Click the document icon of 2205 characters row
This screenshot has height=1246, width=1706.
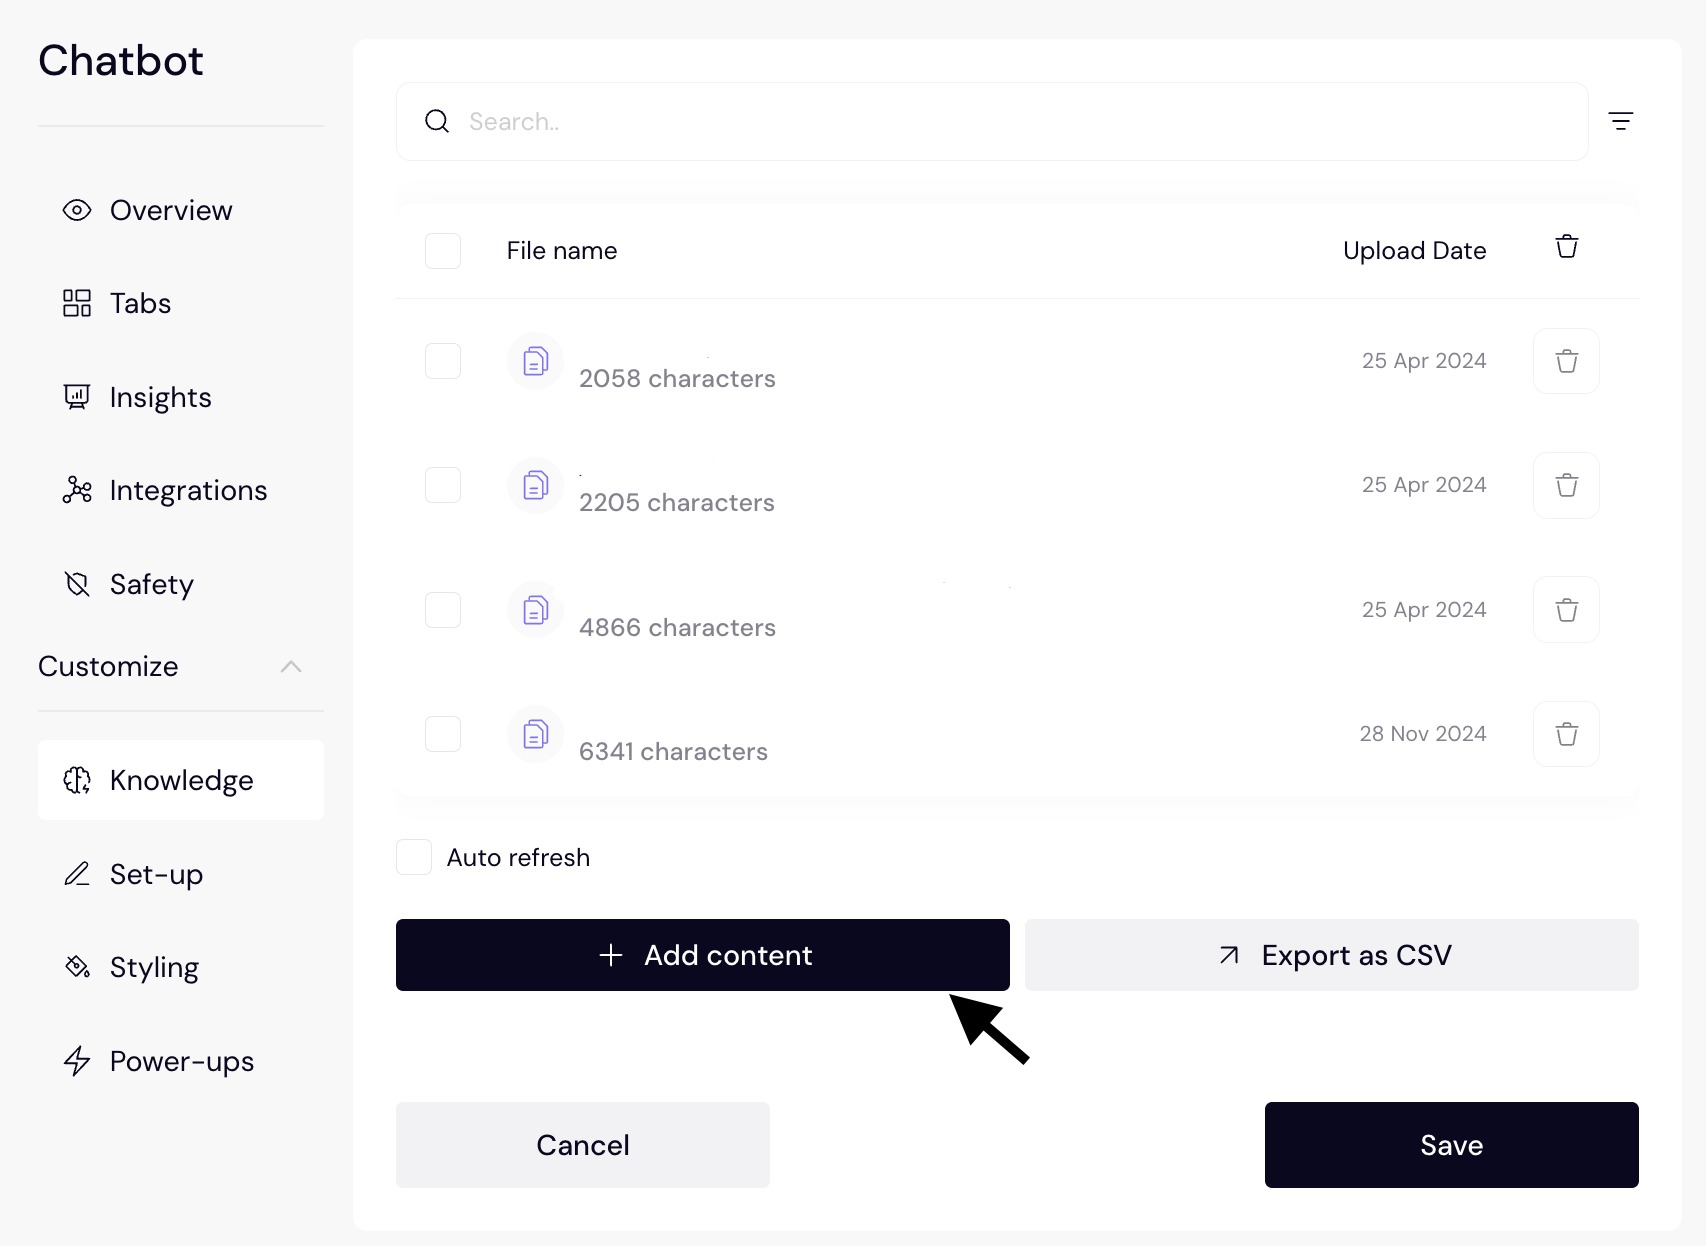(536, 485)
